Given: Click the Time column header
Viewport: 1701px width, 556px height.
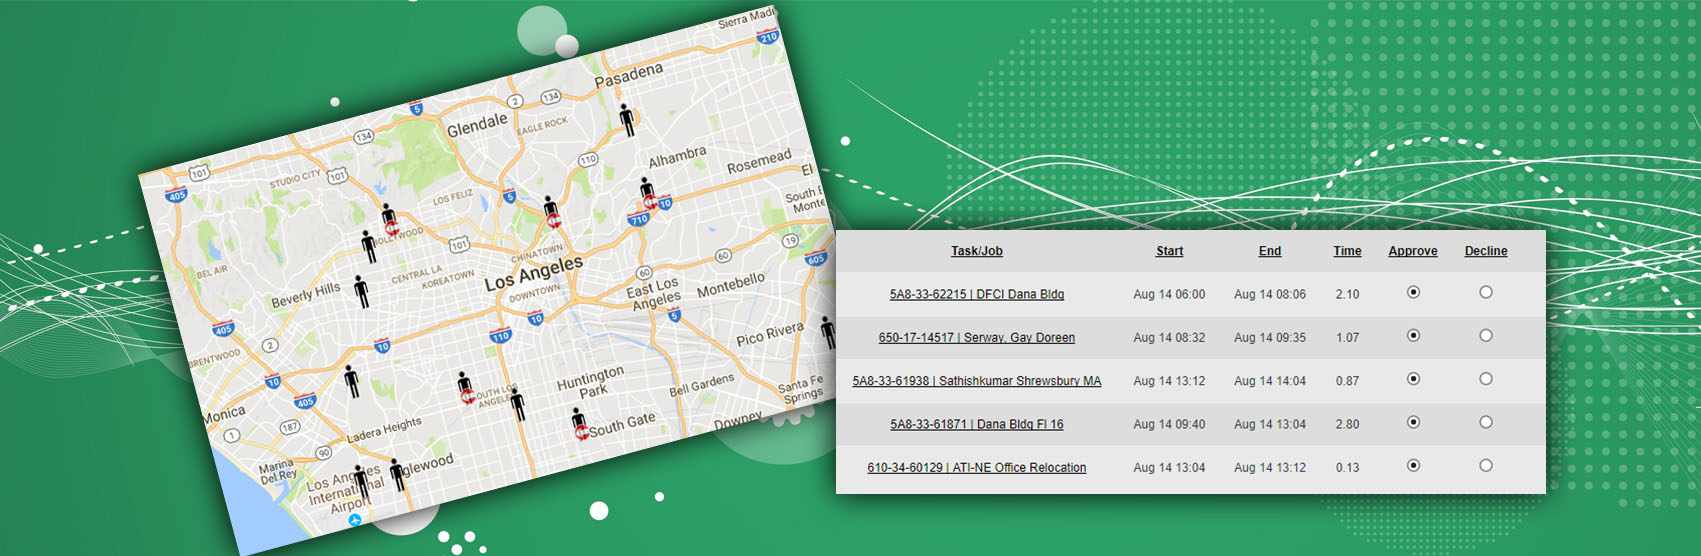Looking at the screenshot, I should pyautogui.click(x=1347, y=251).
